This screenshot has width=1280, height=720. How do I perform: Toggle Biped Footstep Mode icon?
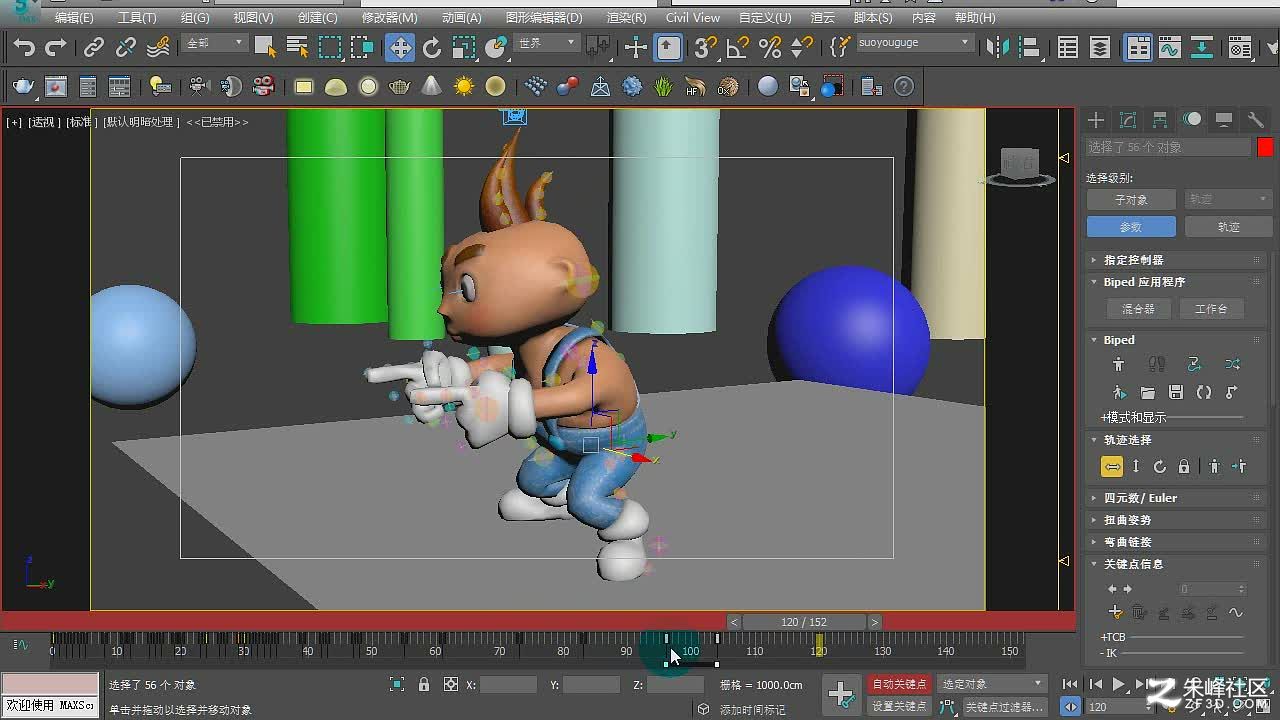(1157, 364)
